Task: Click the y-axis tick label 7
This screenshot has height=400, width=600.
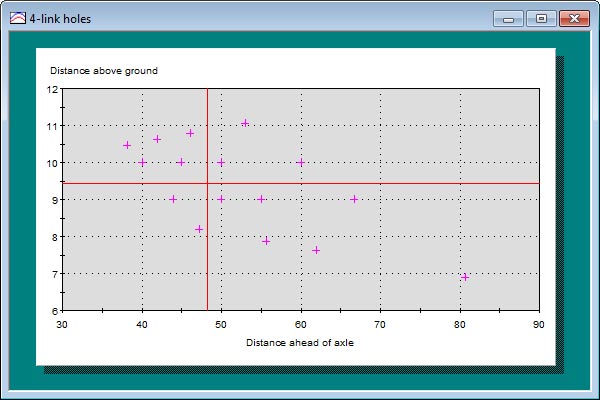Action: [x=55, y=275]
